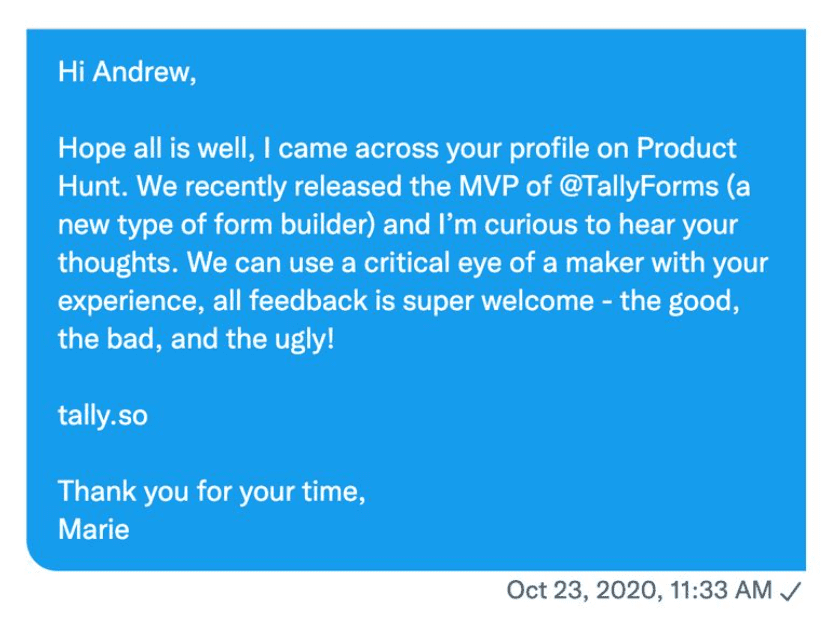826x628 pixels.
Task: Click the sent checkmark icon
Action: tap(790, 591)
